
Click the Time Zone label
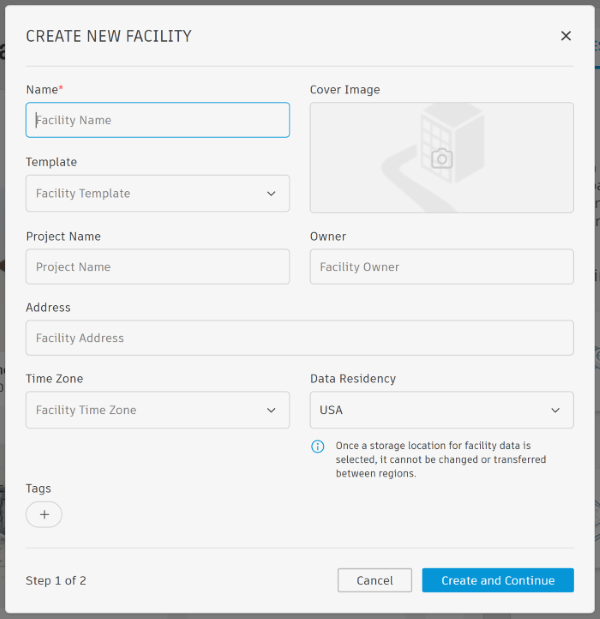click(55, 379)
